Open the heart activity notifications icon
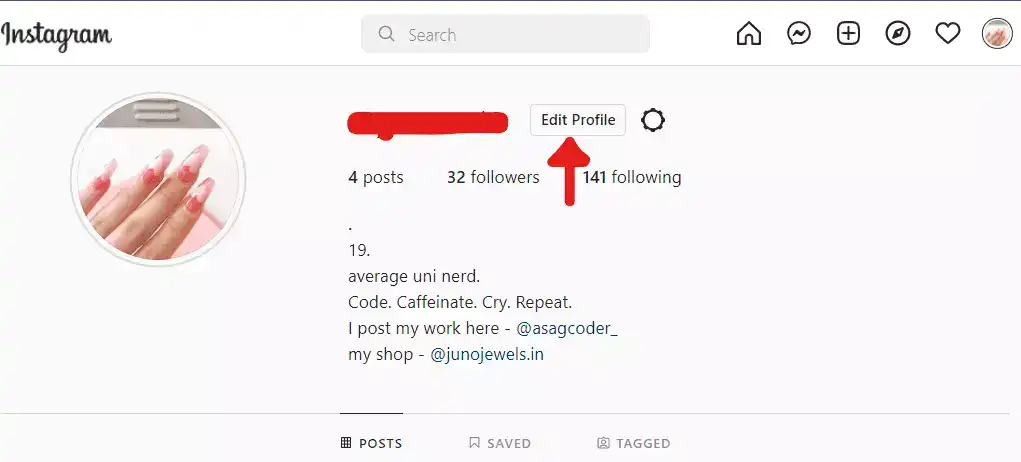Viewport: 1021px width, 462px height. 947,33
